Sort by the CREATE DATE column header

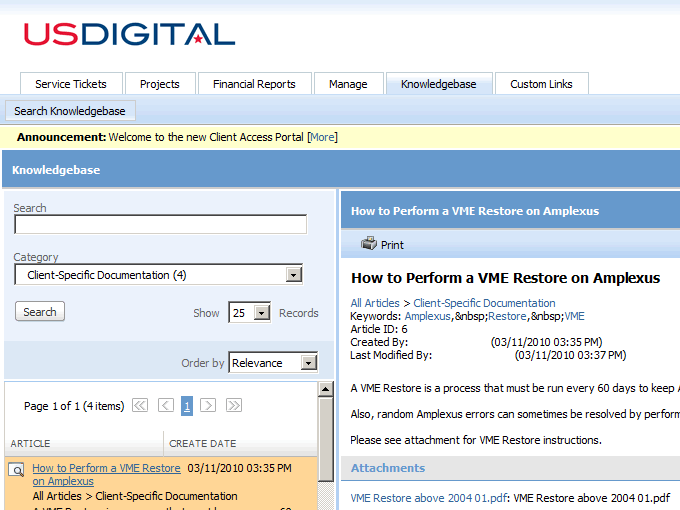tap(203, 443)
